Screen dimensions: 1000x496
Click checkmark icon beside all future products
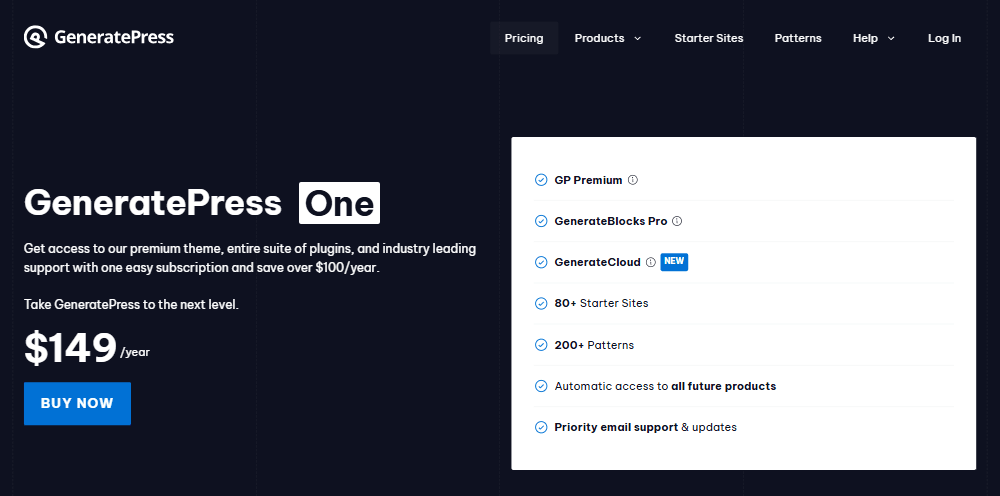point(542,386)
